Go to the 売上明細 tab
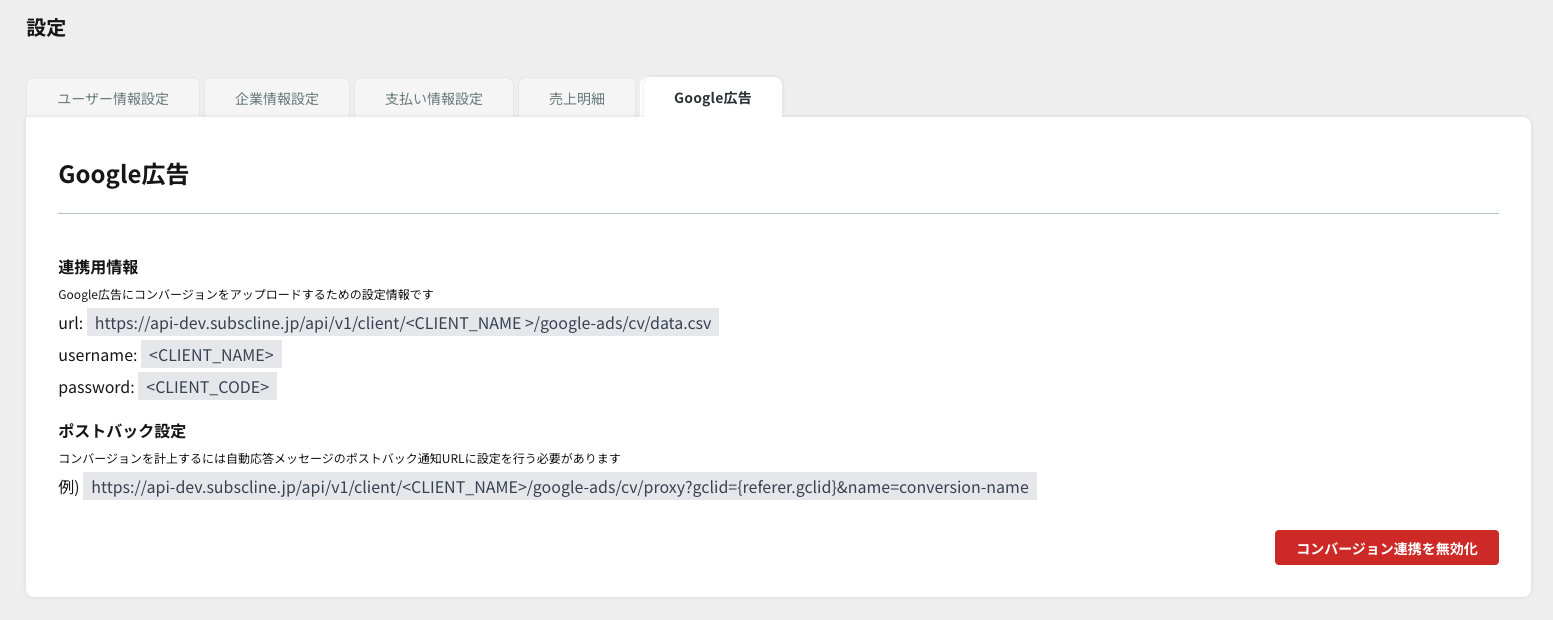This screenshot has height=620, width=1553. click(577, 98)
